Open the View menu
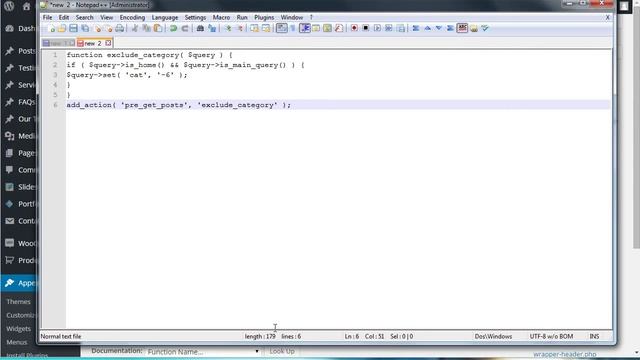This screenshot has height=360, width=640. (x=107, y=18)
